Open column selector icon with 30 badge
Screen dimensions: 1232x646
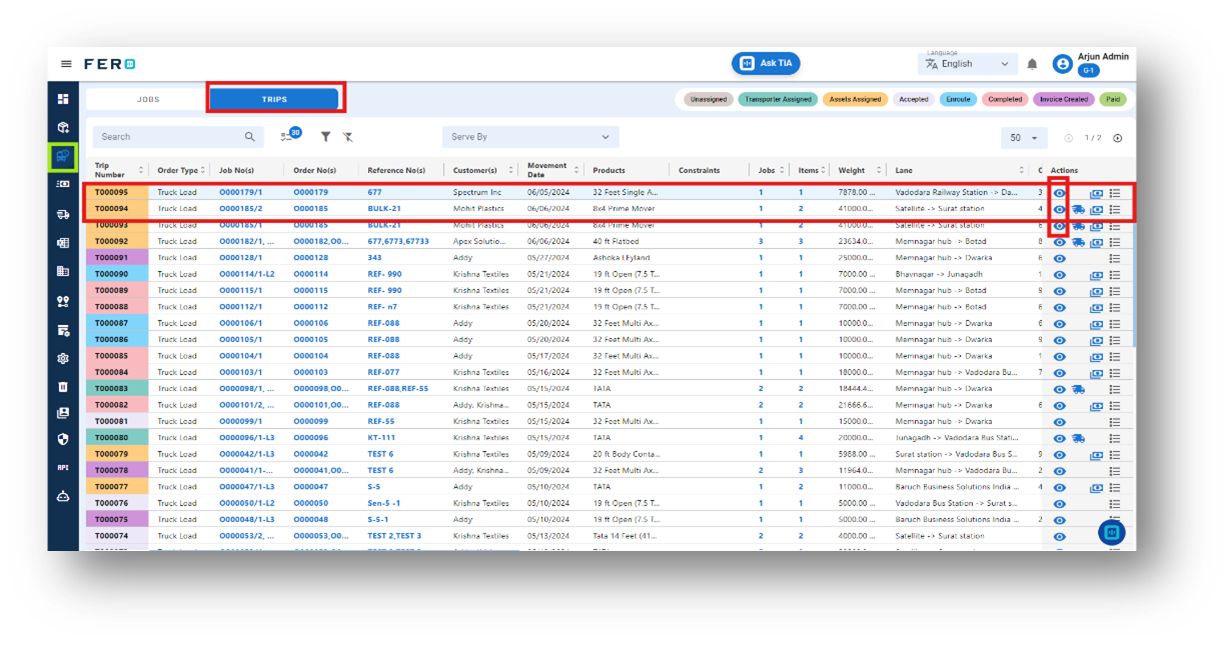(290, 135)
